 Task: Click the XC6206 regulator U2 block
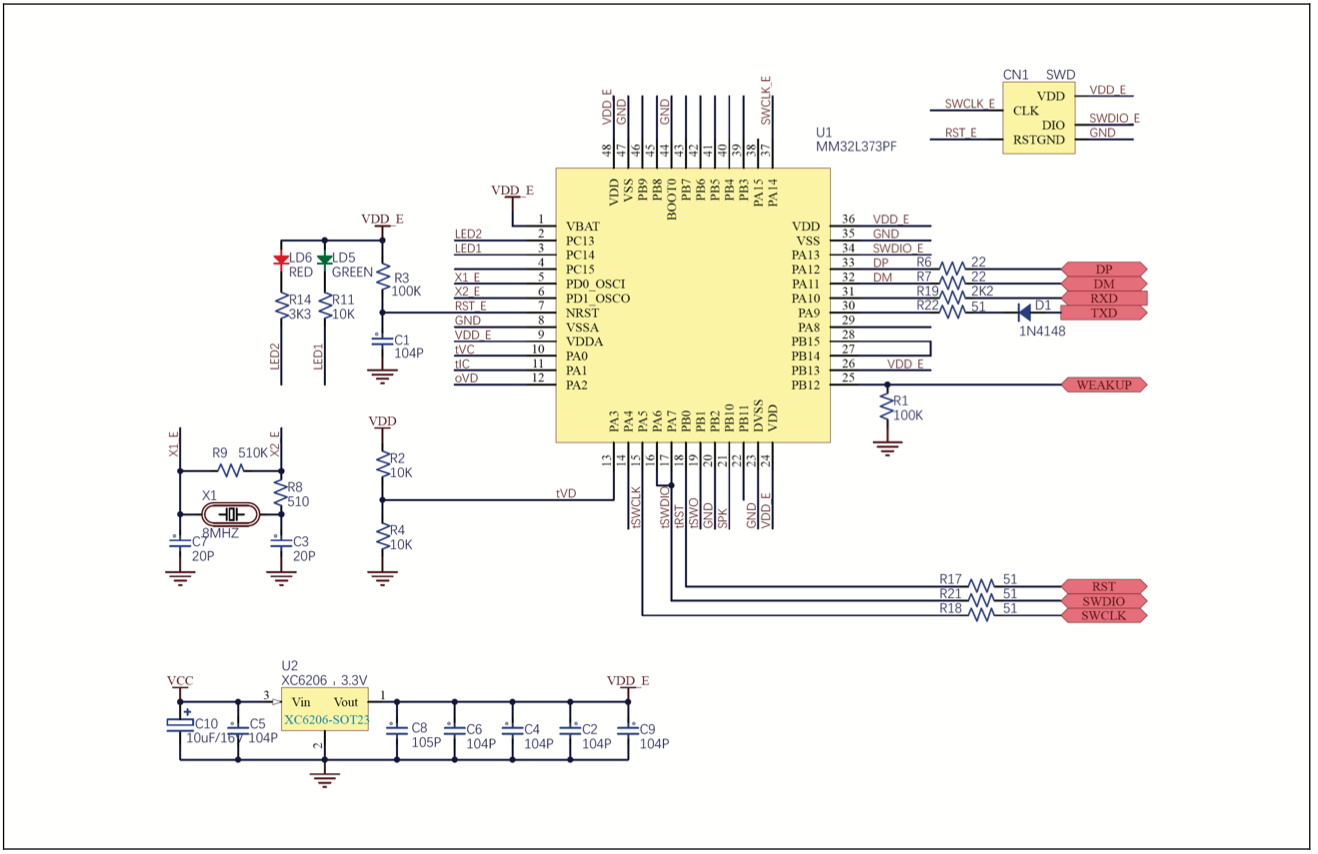(325, 709)
